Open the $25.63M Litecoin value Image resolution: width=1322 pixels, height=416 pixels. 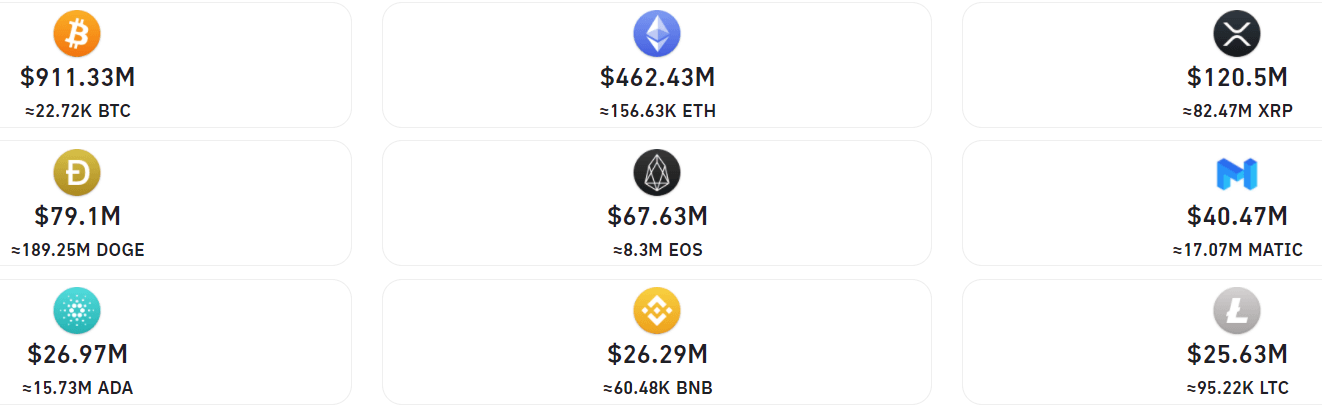(1237, 354)
